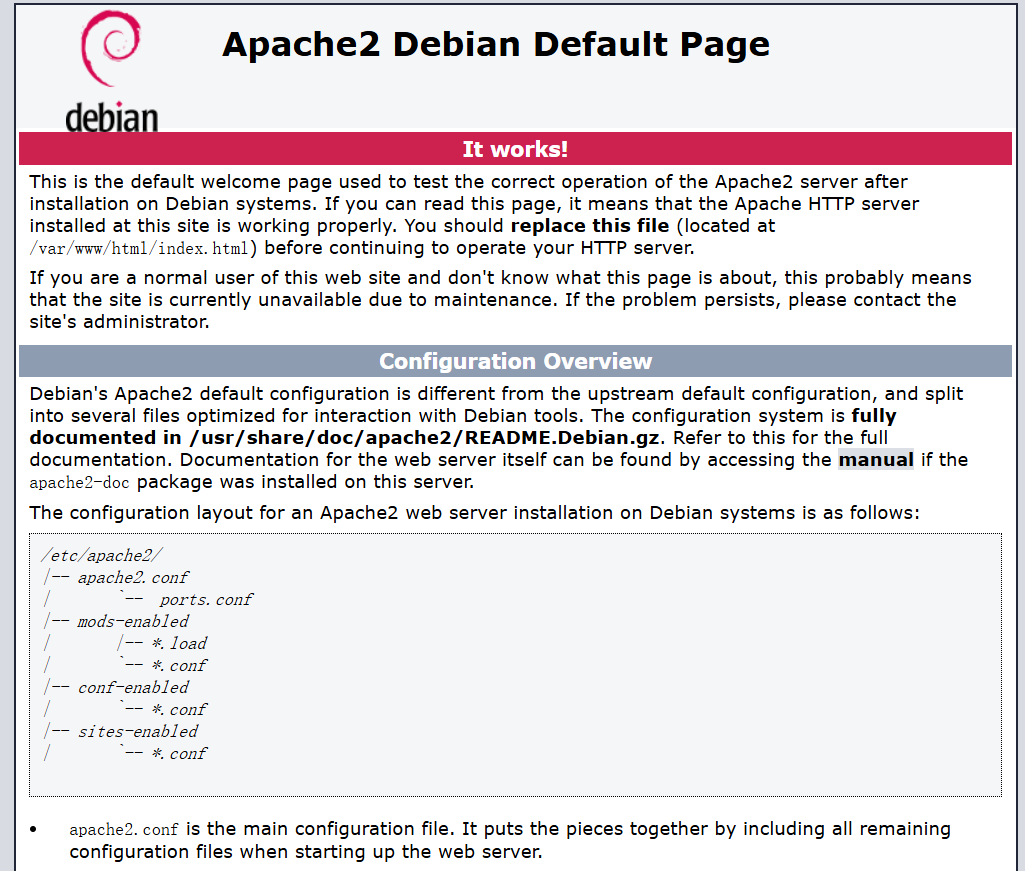Click the Debian swirl logo
The image size is (1025, 871).
[x=110, y=48]
